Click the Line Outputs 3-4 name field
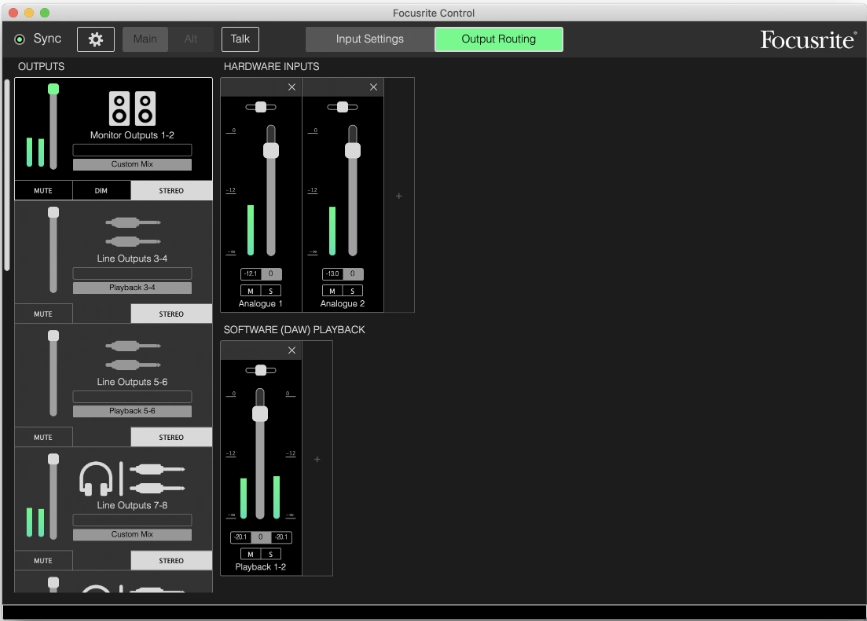This screenshot has height=621, width=867. point(132,273)
